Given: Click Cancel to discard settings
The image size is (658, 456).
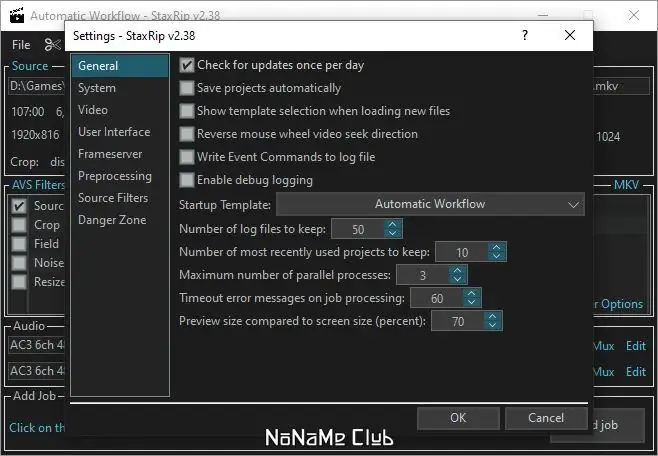Looking at the screenshot, I should pyautogui.click(x=546, y=418).
